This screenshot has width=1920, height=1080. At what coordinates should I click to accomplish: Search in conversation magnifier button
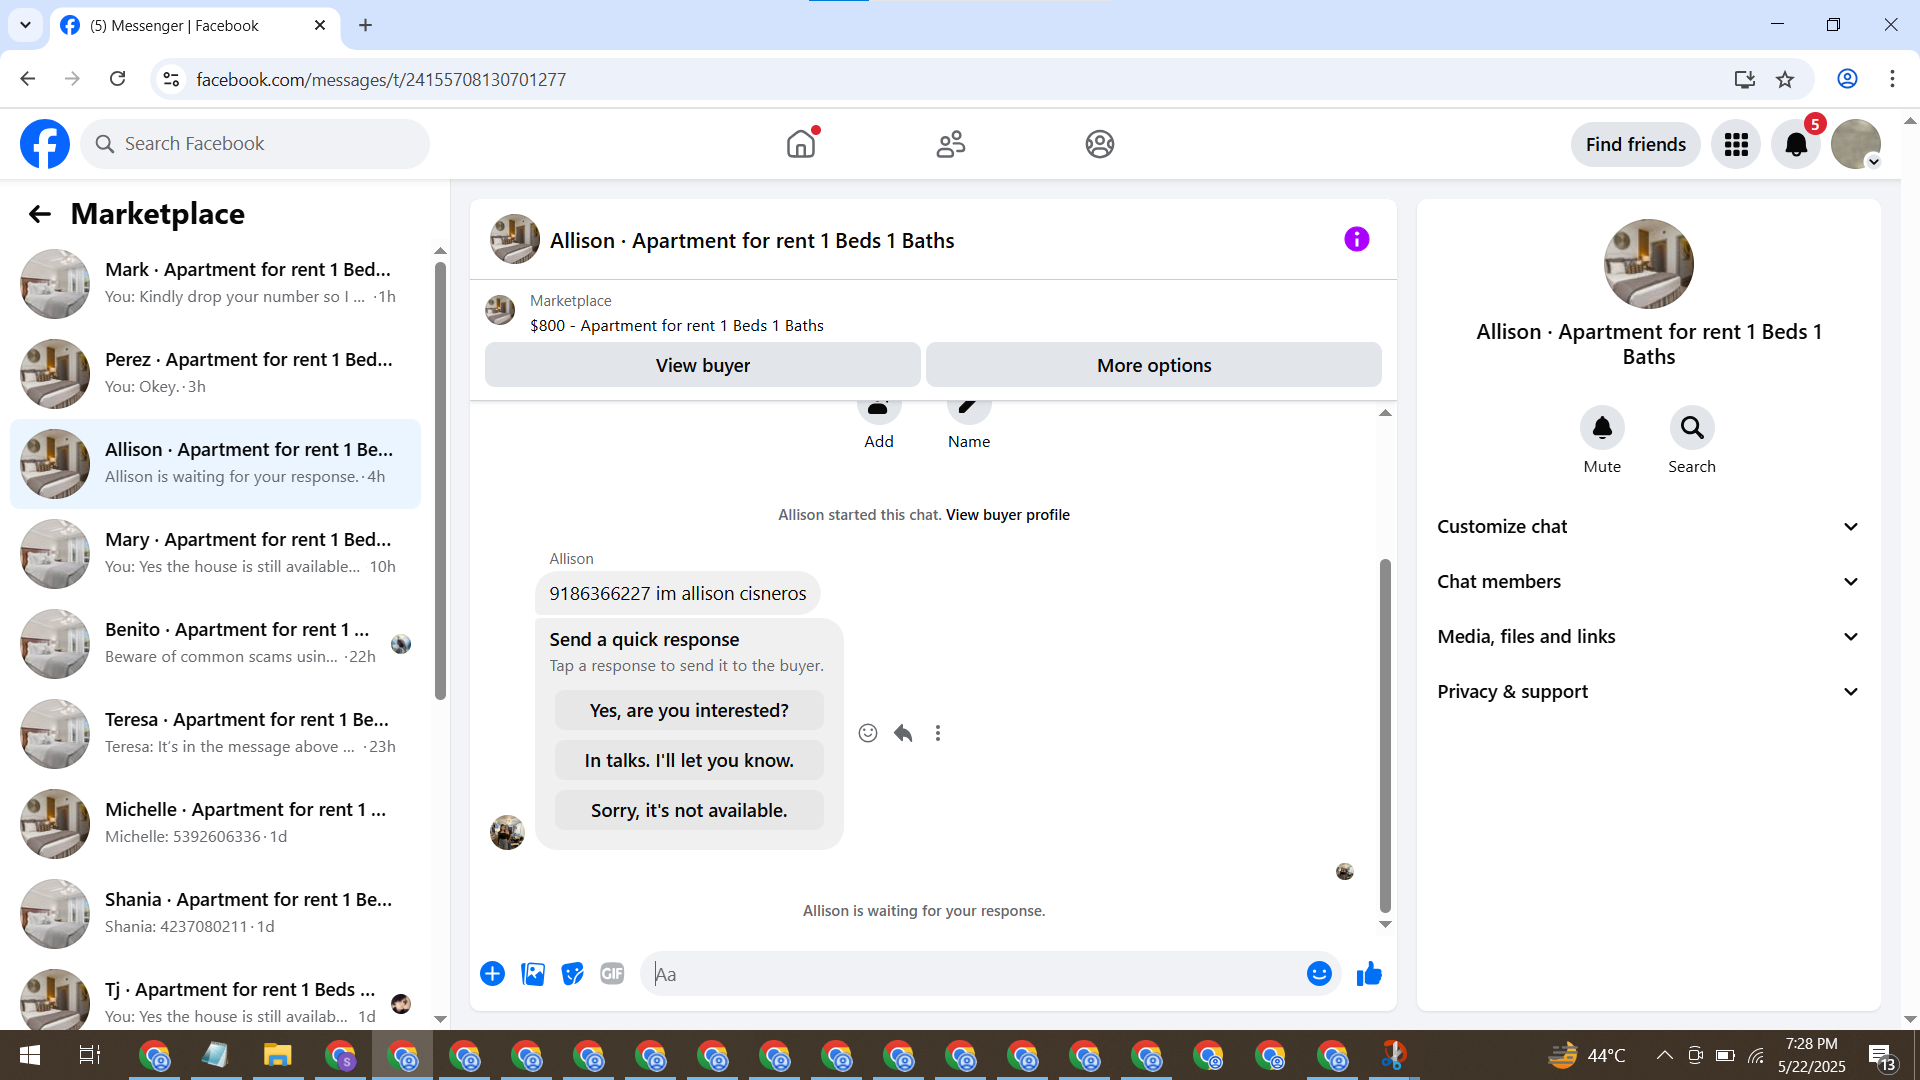coord(1692,428)
